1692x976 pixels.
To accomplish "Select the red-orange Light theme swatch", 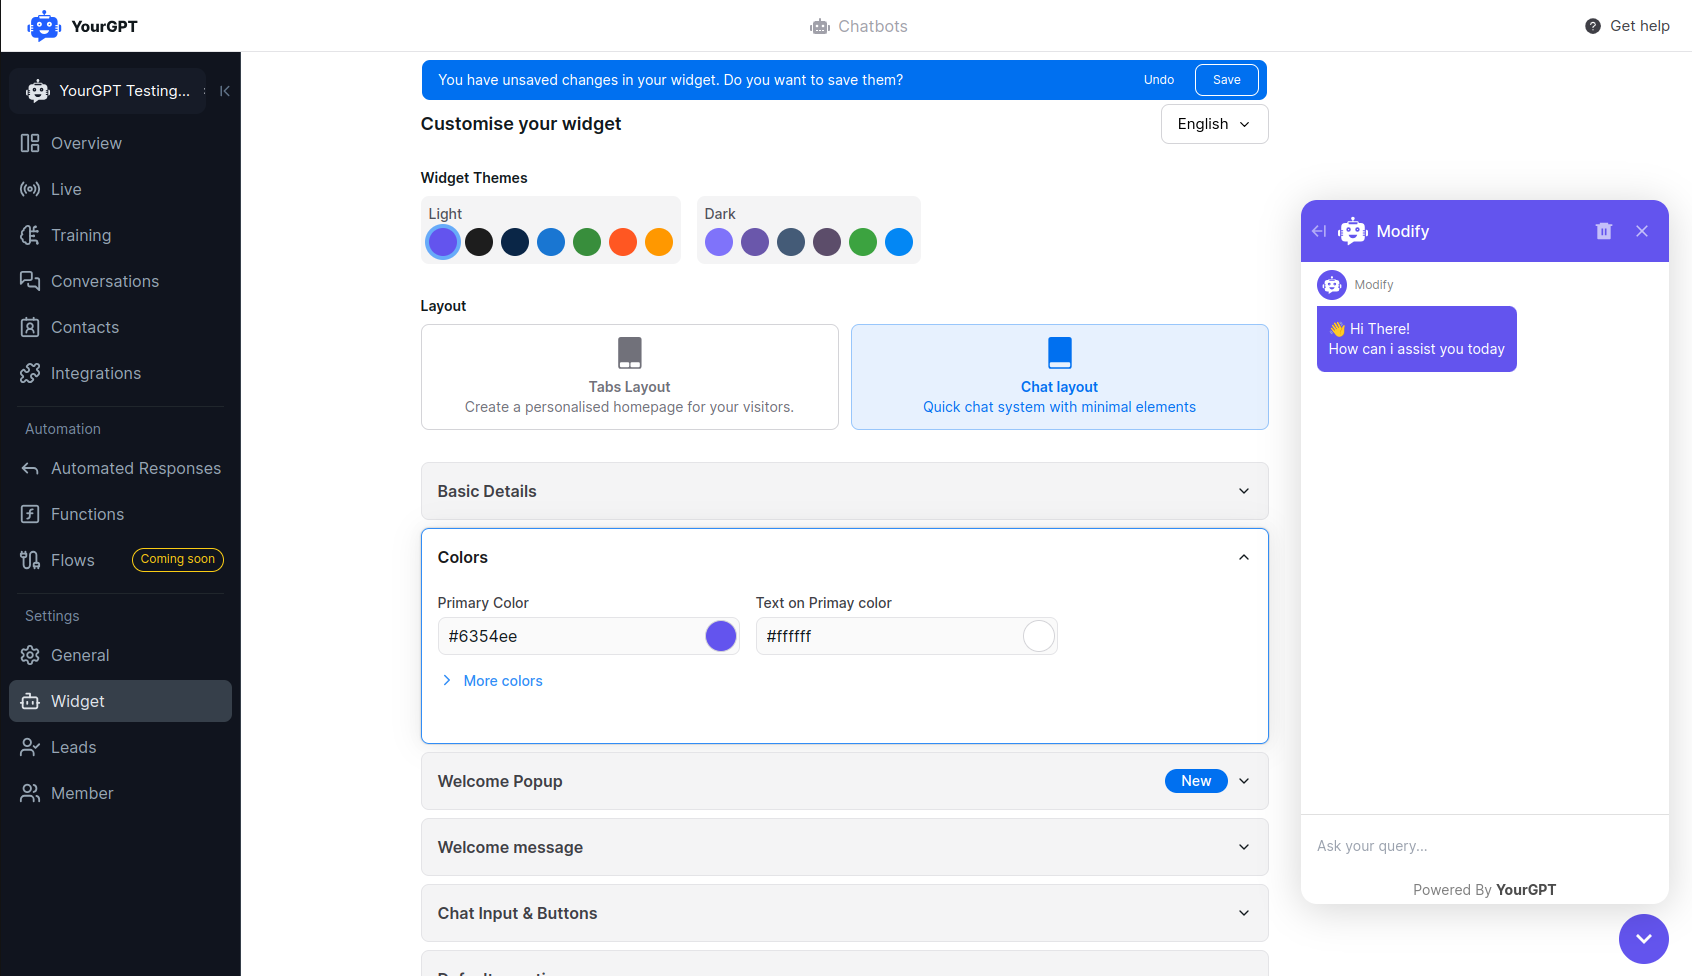I will pyautogui.click(x=623, y=242).
